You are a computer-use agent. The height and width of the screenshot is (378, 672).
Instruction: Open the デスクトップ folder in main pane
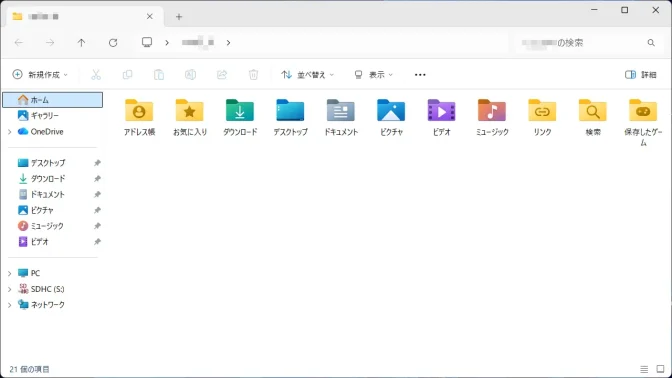point(291,117)
